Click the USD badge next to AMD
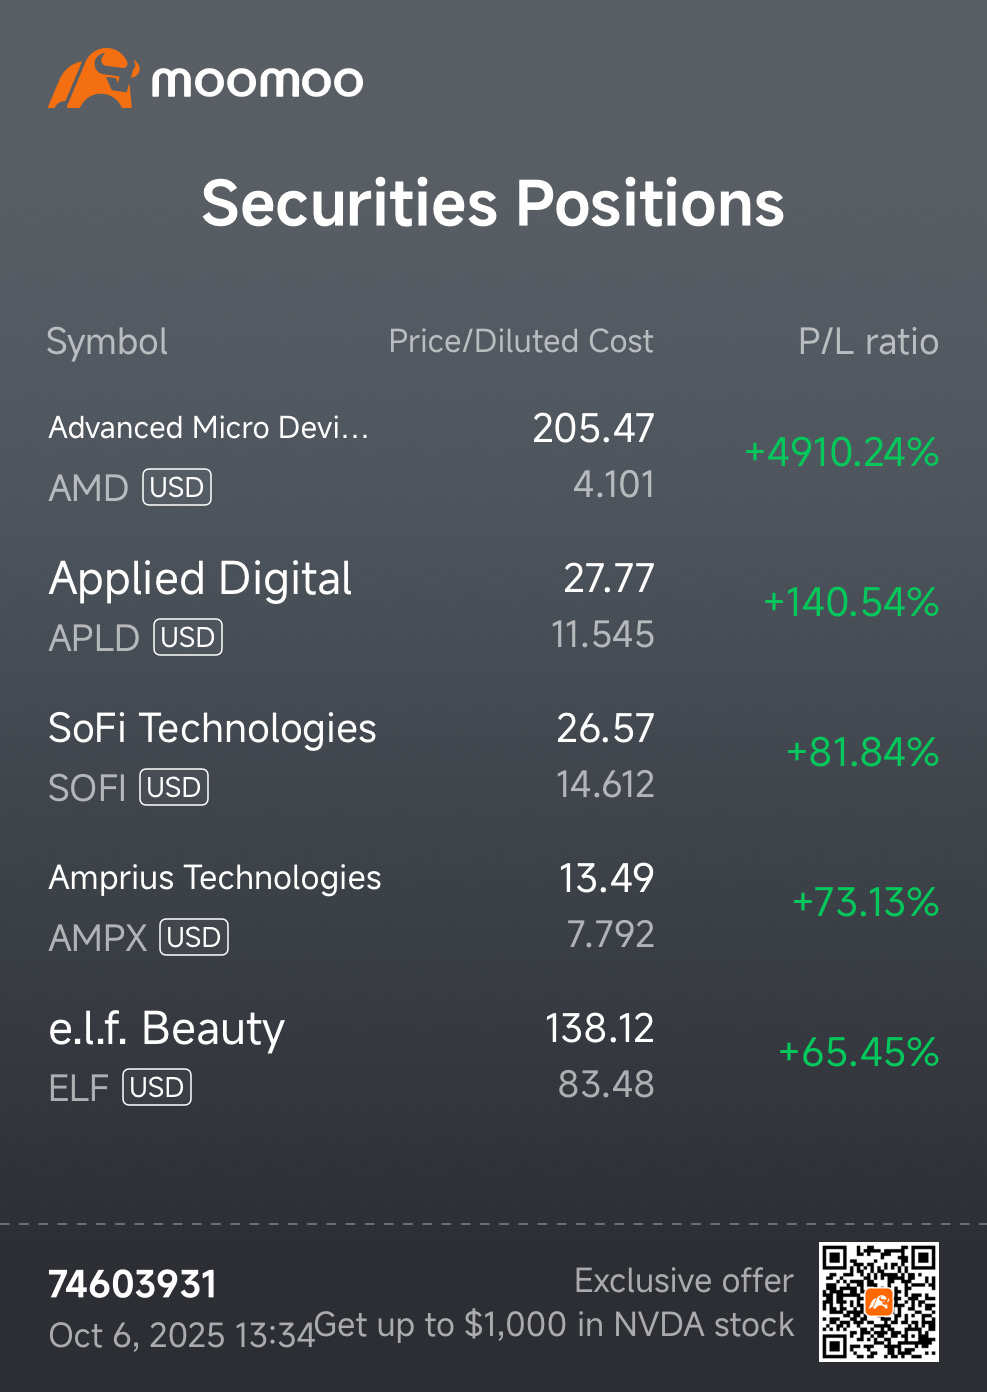Screen dimensions: 987x1392 tap(177, 488)
